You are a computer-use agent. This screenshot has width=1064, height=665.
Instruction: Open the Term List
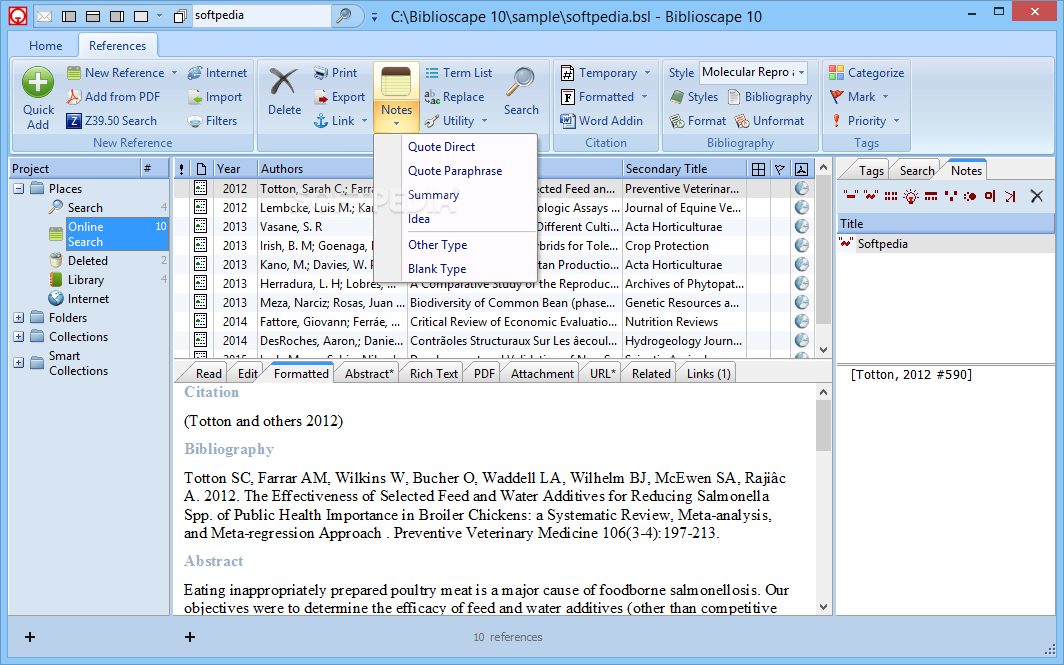pos(459,73)
